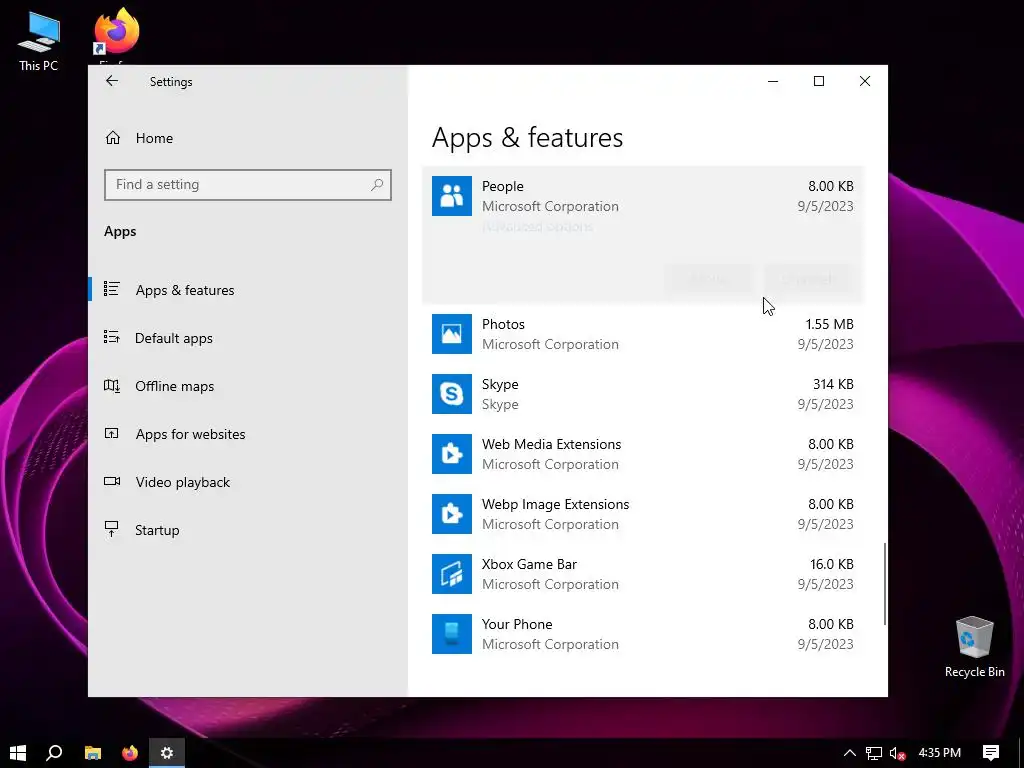Select the Your Phone entry name
The image size is (1024, 768).
517,624
